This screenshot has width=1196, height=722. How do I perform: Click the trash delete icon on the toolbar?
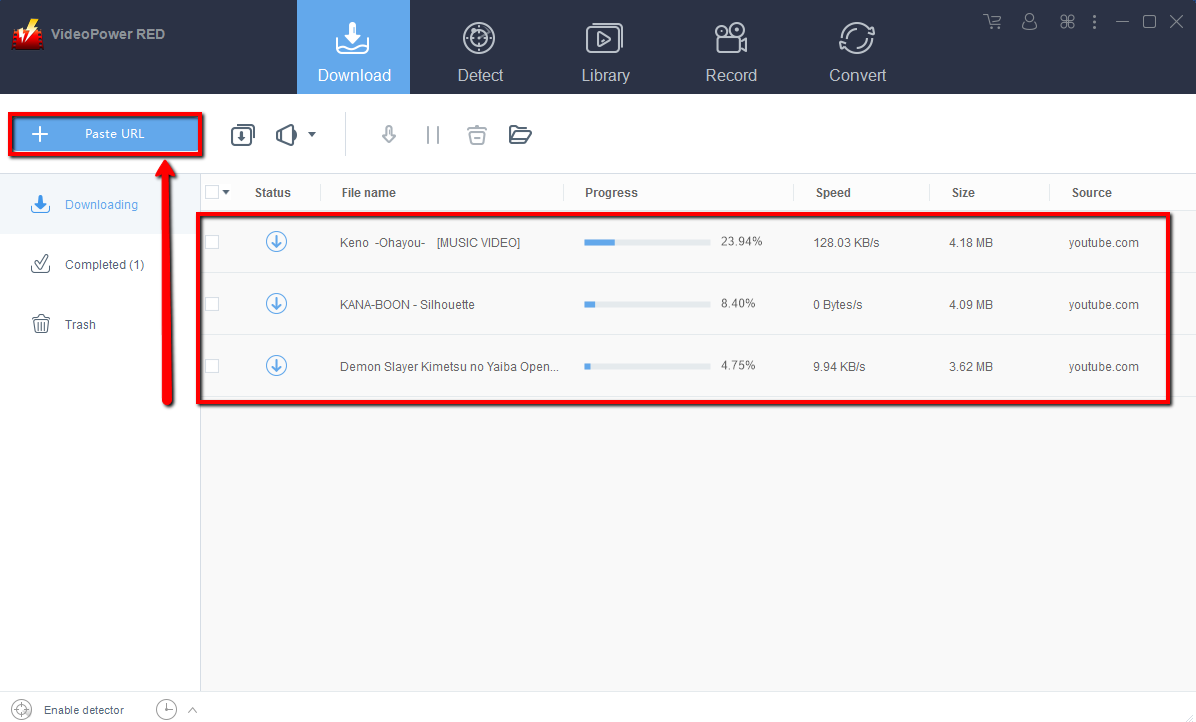[x=476, y=134]
